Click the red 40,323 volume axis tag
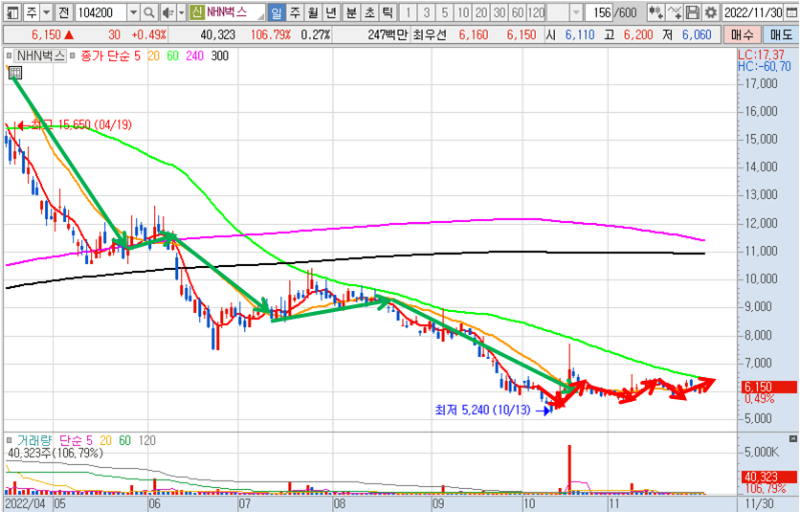The width and height of the screenshot is (800, 512). (769, 477)
